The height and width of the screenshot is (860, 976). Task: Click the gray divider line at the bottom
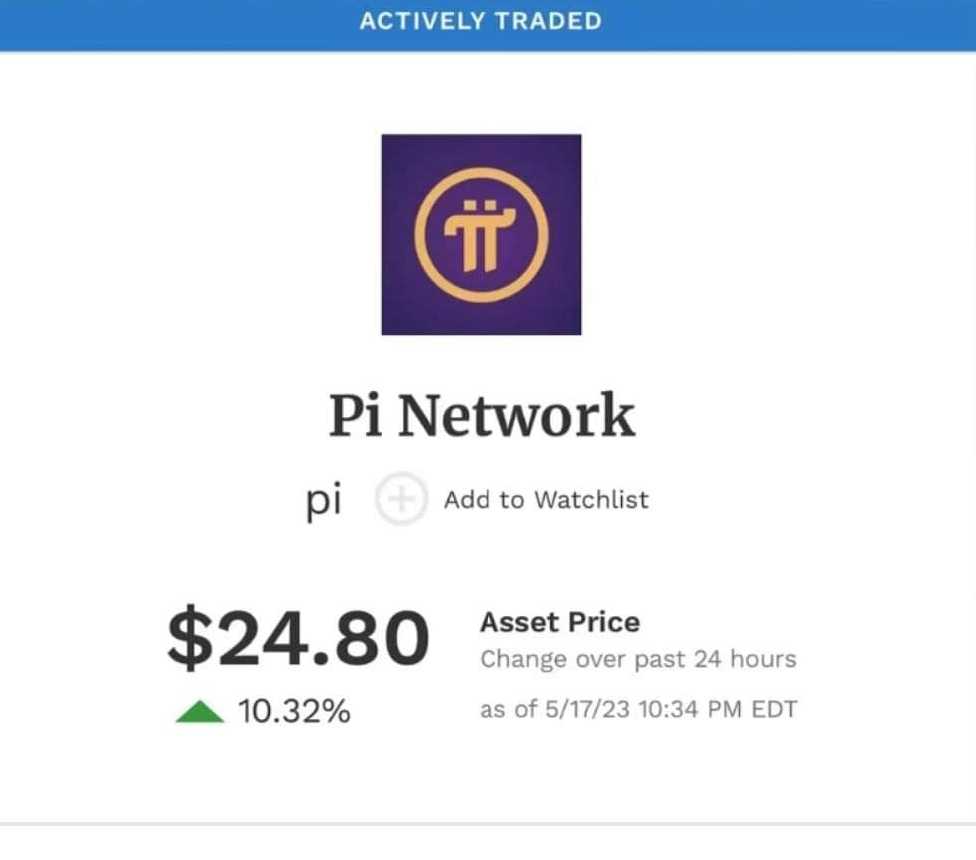click(488, 825)
